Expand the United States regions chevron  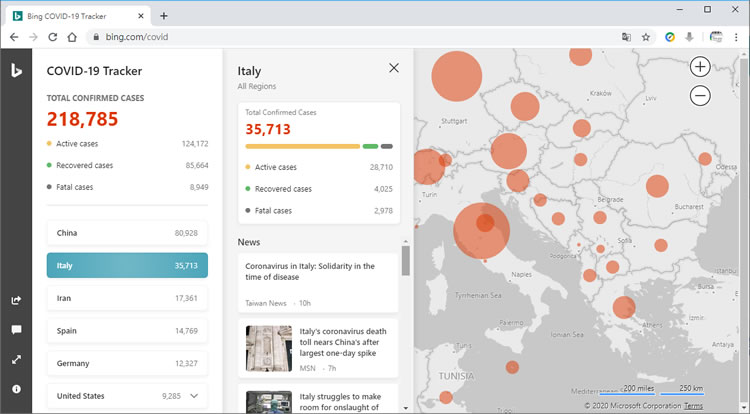(x=194, y=396)
